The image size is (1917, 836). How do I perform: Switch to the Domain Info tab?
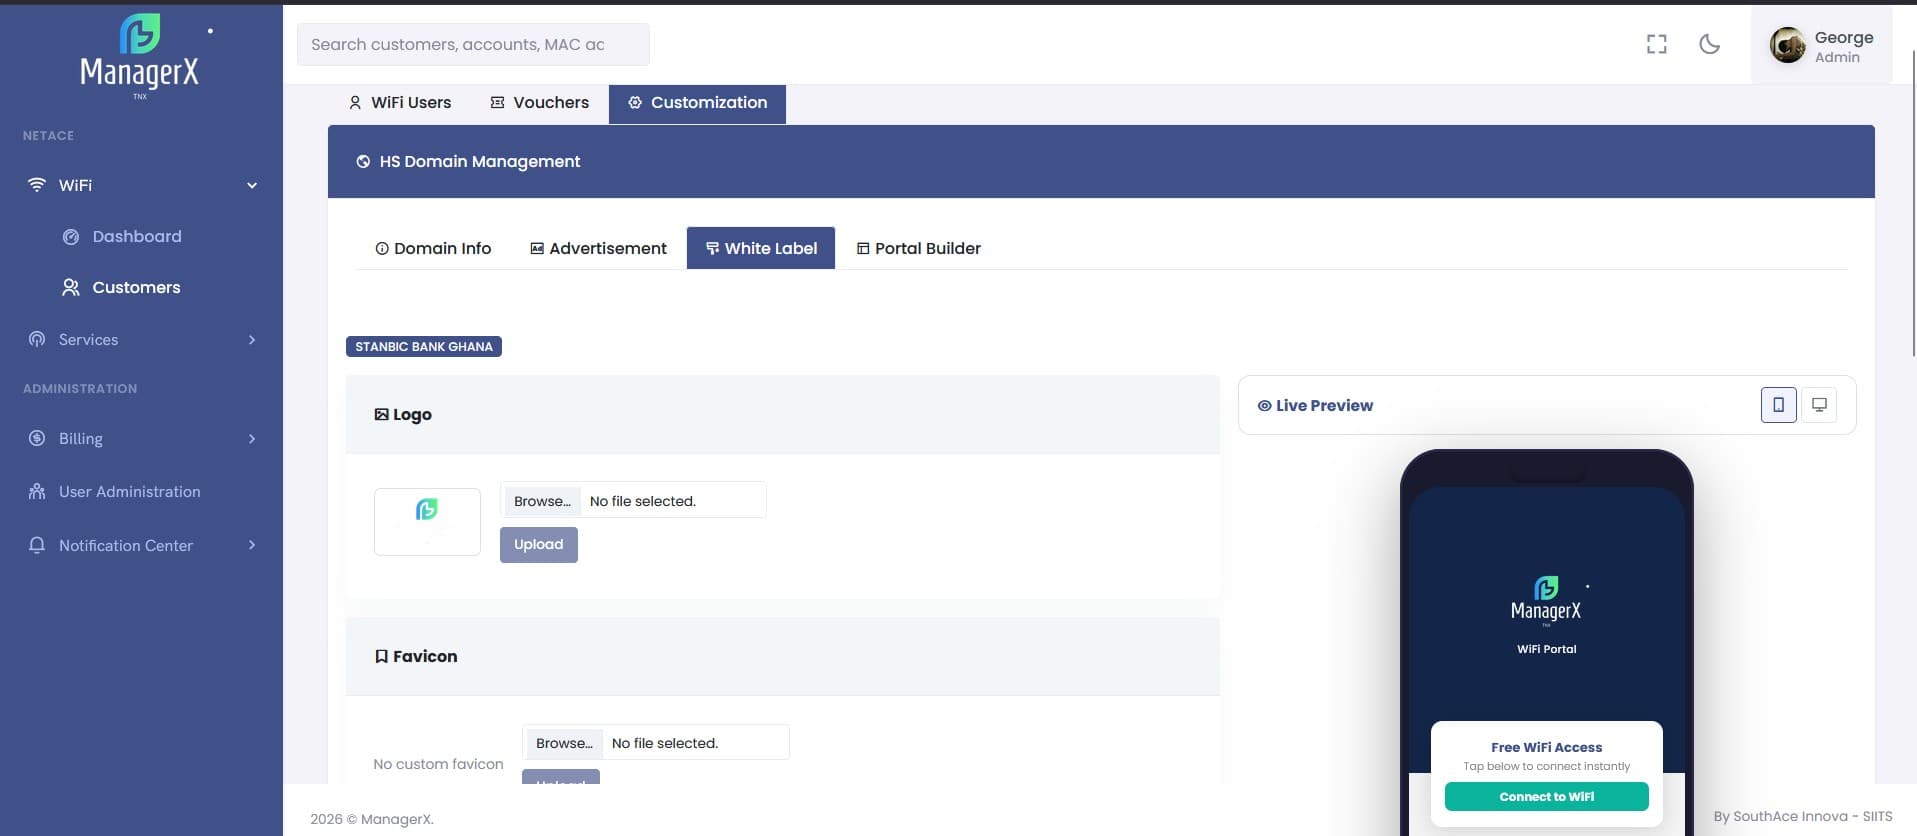pyautogui.click(x=433, y=248)
